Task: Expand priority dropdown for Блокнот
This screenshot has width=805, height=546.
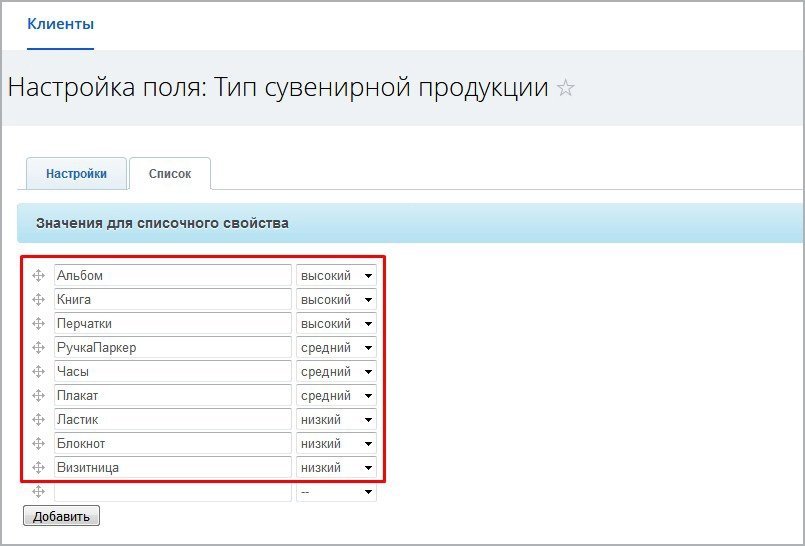Action: pyautogui.click(x=336, y=443)
